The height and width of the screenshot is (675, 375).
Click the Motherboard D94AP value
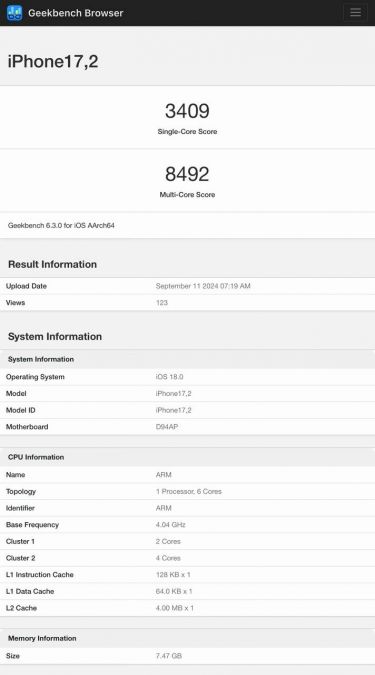click(x=167, y=427)
